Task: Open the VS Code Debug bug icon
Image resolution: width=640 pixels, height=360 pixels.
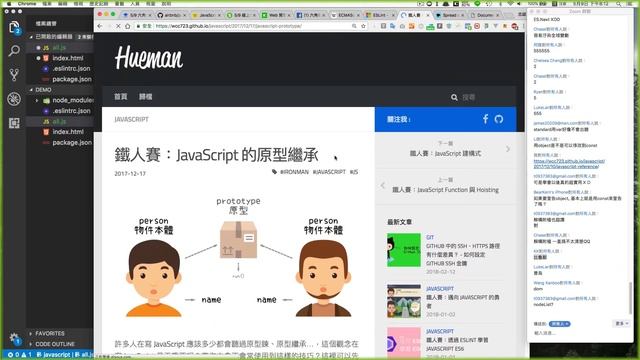Action: [14, 99]
